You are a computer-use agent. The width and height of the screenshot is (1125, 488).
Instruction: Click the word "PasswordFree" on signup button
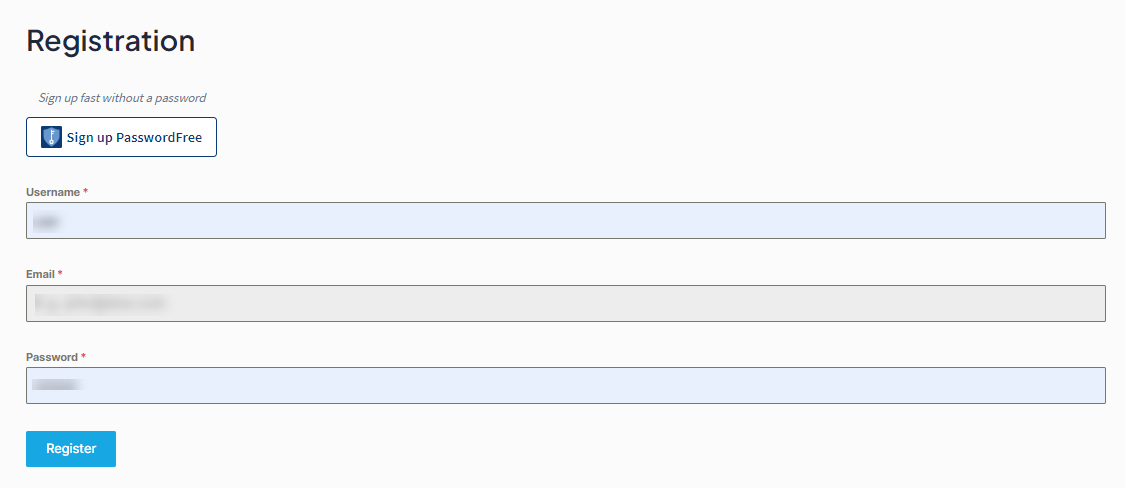click(x=158, y=138)
